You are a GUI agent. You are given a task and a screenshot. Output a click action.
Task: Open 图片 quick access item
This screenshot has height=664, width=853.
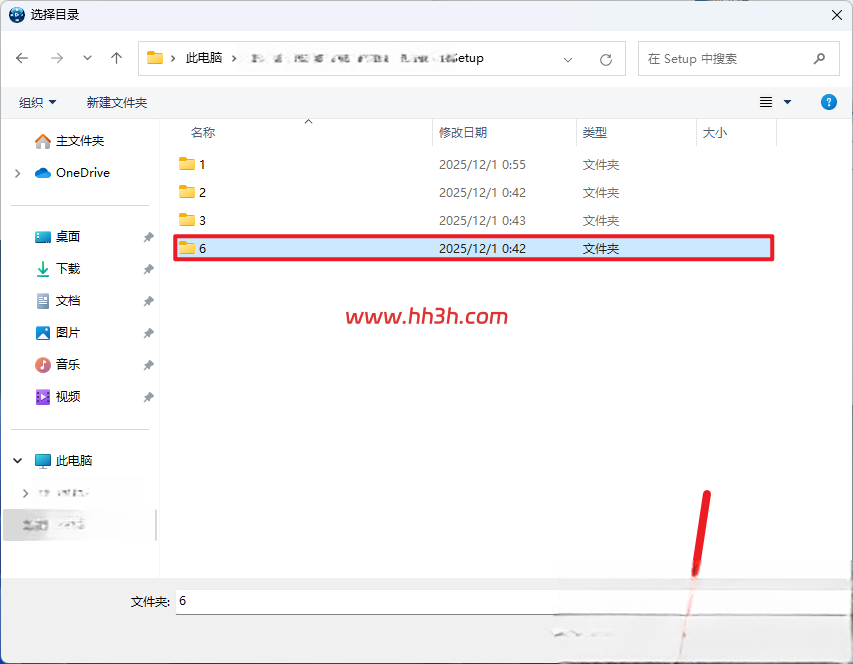pyautogui.click(x=58, y=333)
